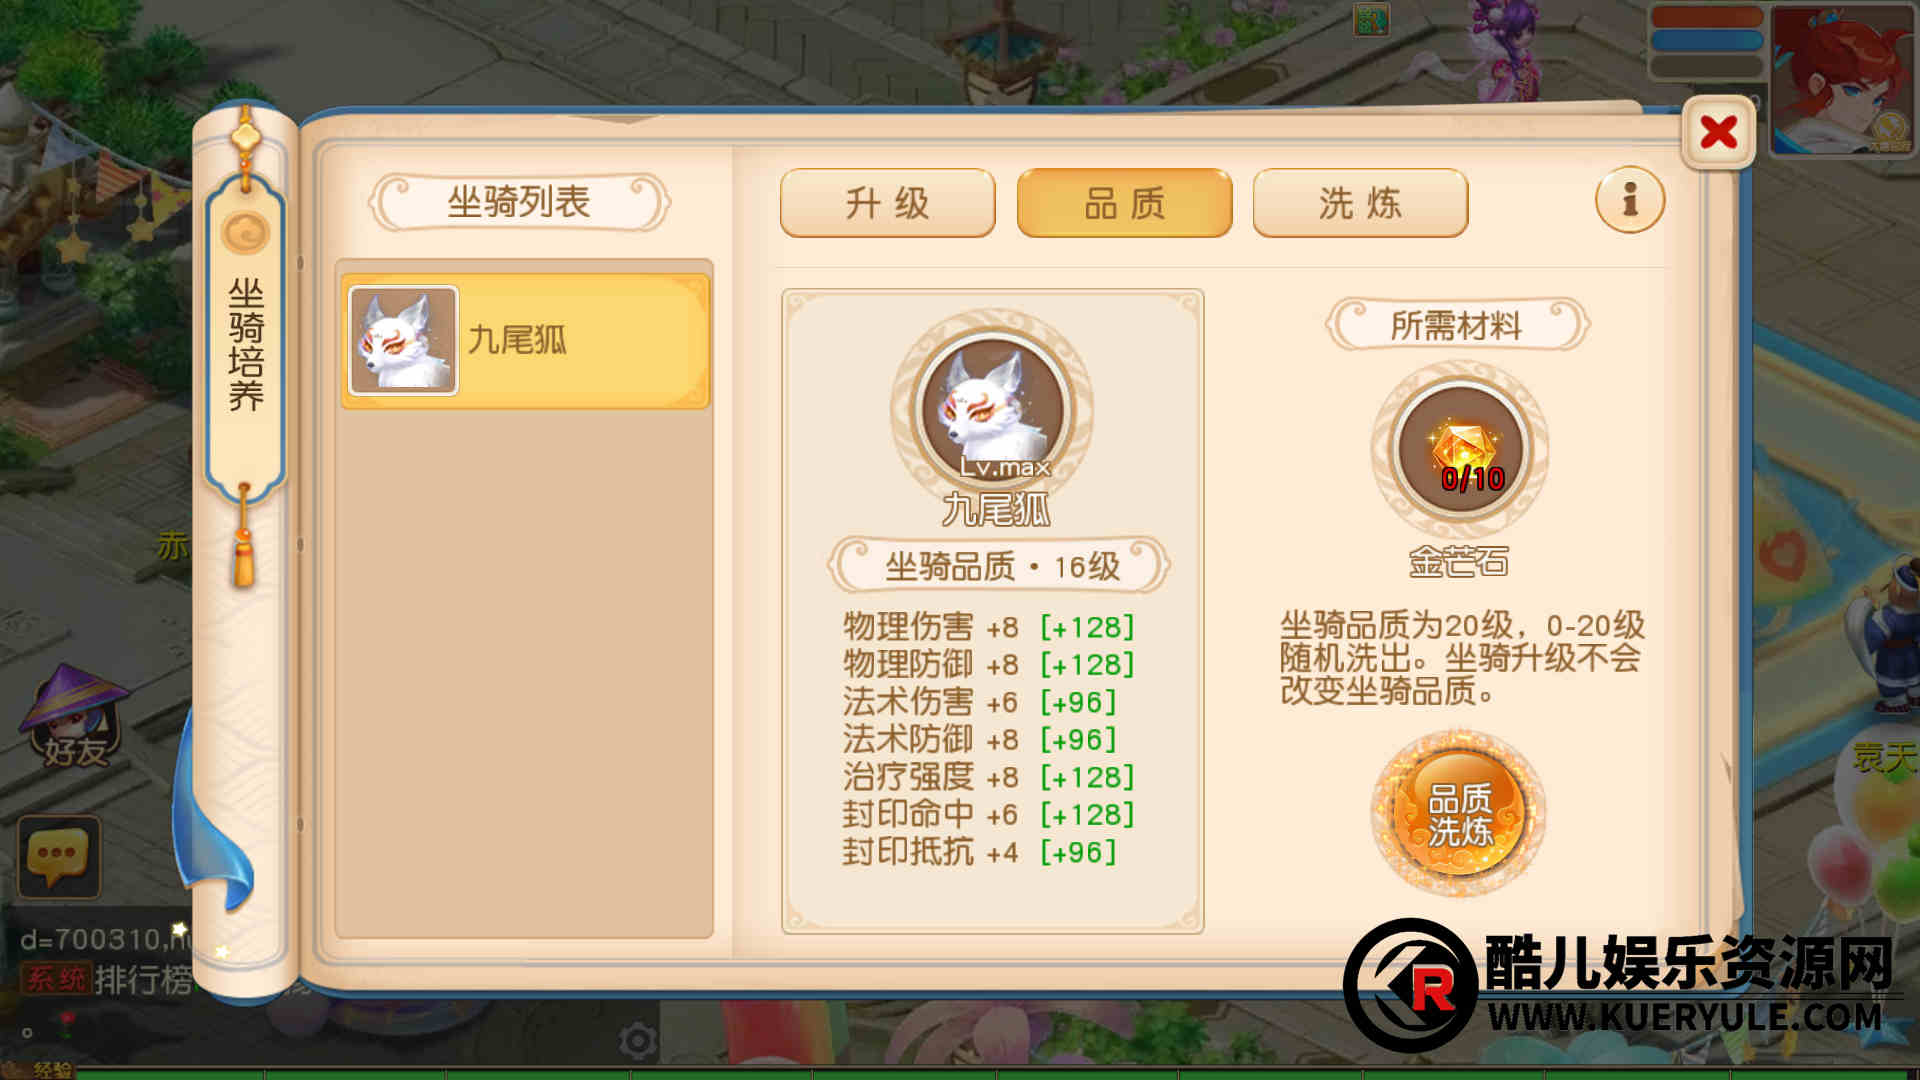
Task: Tap the 九尾狐 thumbnail in list
Action: (403, 341)
